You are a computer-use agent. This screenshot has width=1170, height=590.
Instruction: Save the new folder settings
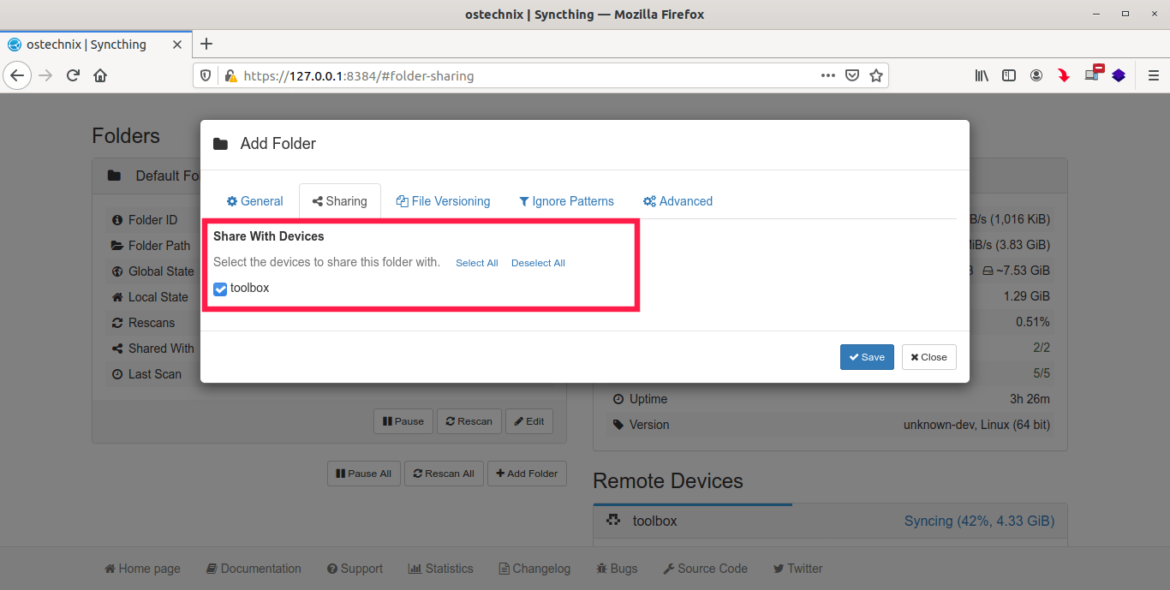866,357
